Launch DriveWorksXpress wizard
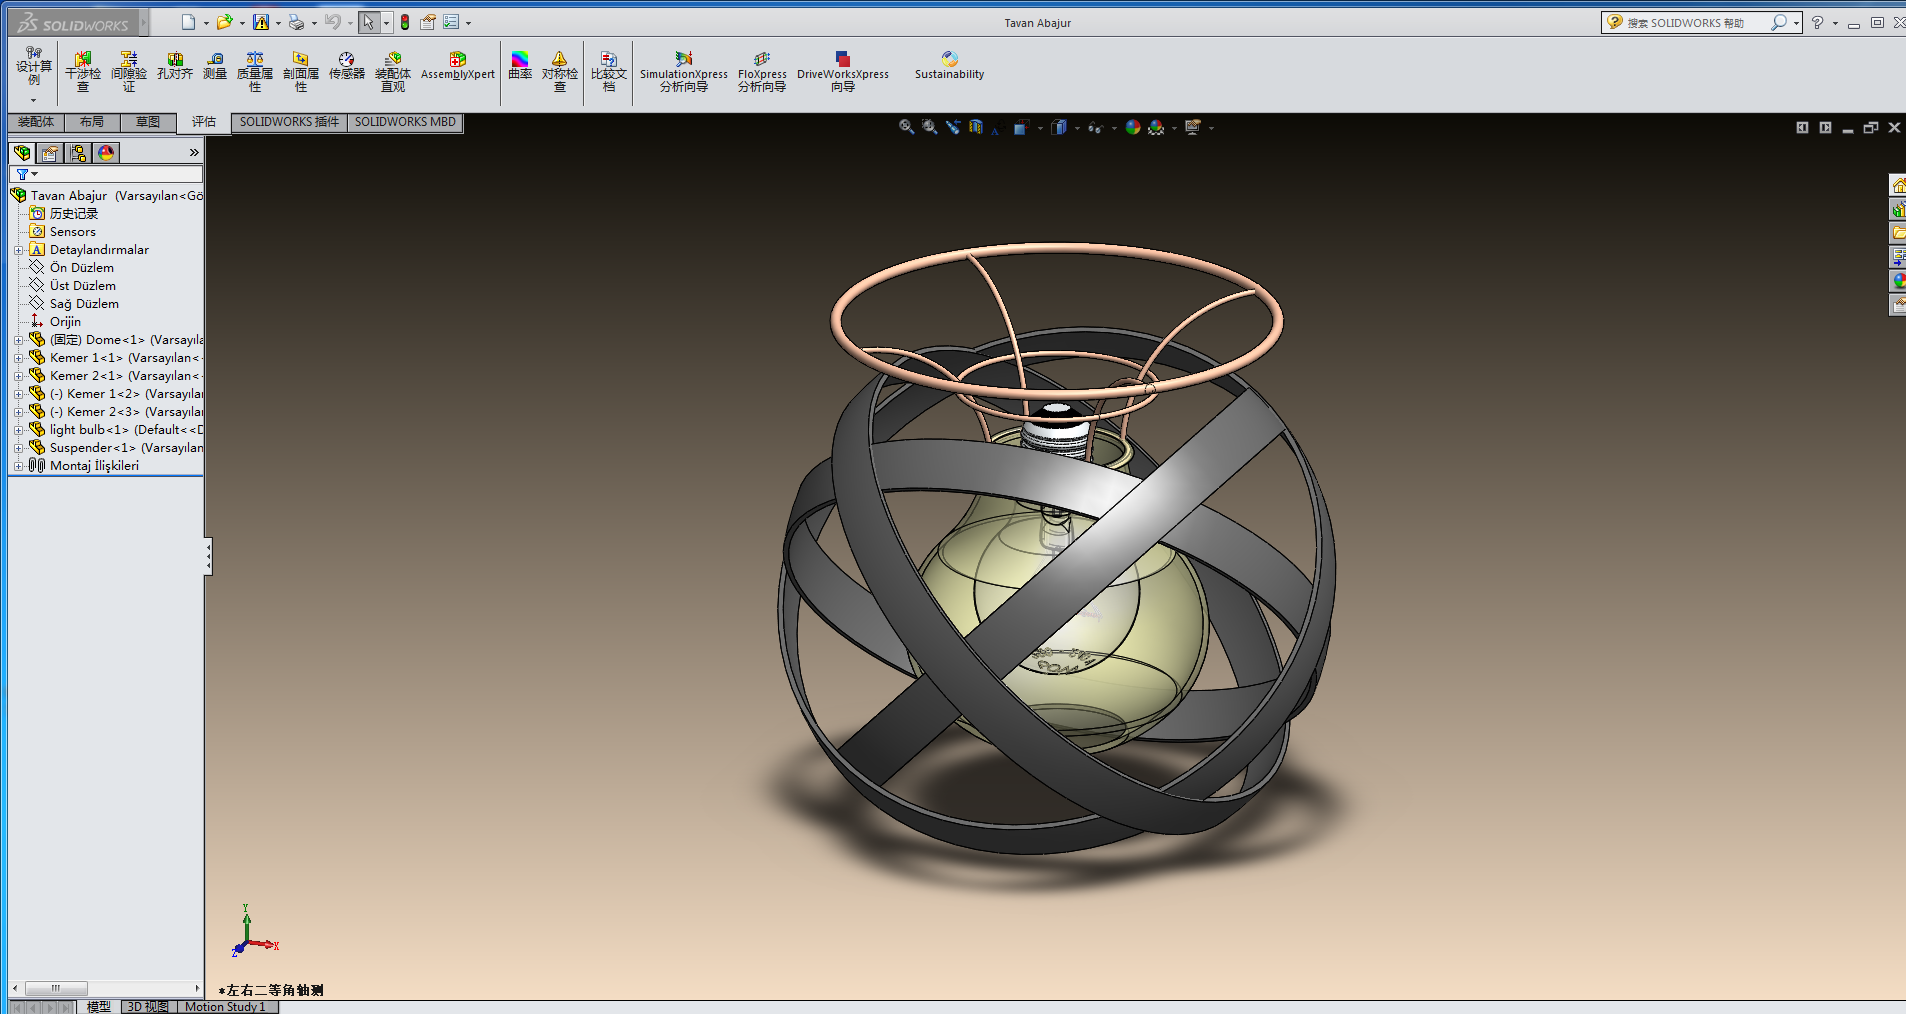The width and height of the screenshot is (1906, 1014). [x=843, y=72]
